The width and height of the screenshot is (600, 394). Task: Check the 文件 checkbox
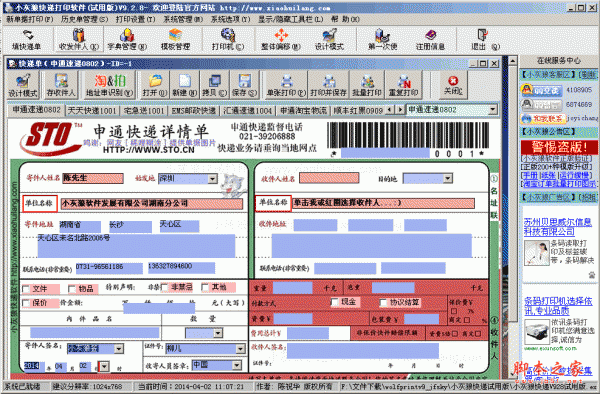tap(26, 288)
